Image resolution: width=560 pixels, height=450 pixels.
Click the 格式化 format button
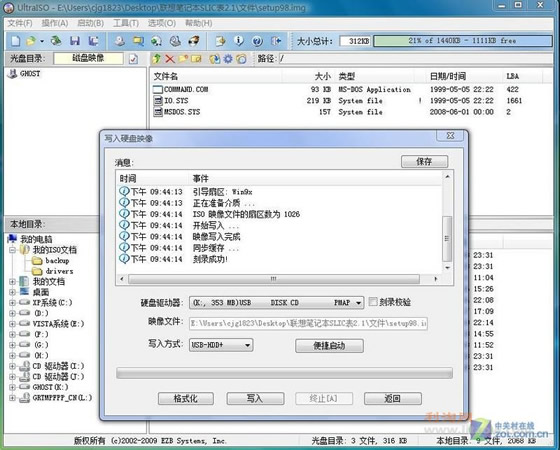186,398
